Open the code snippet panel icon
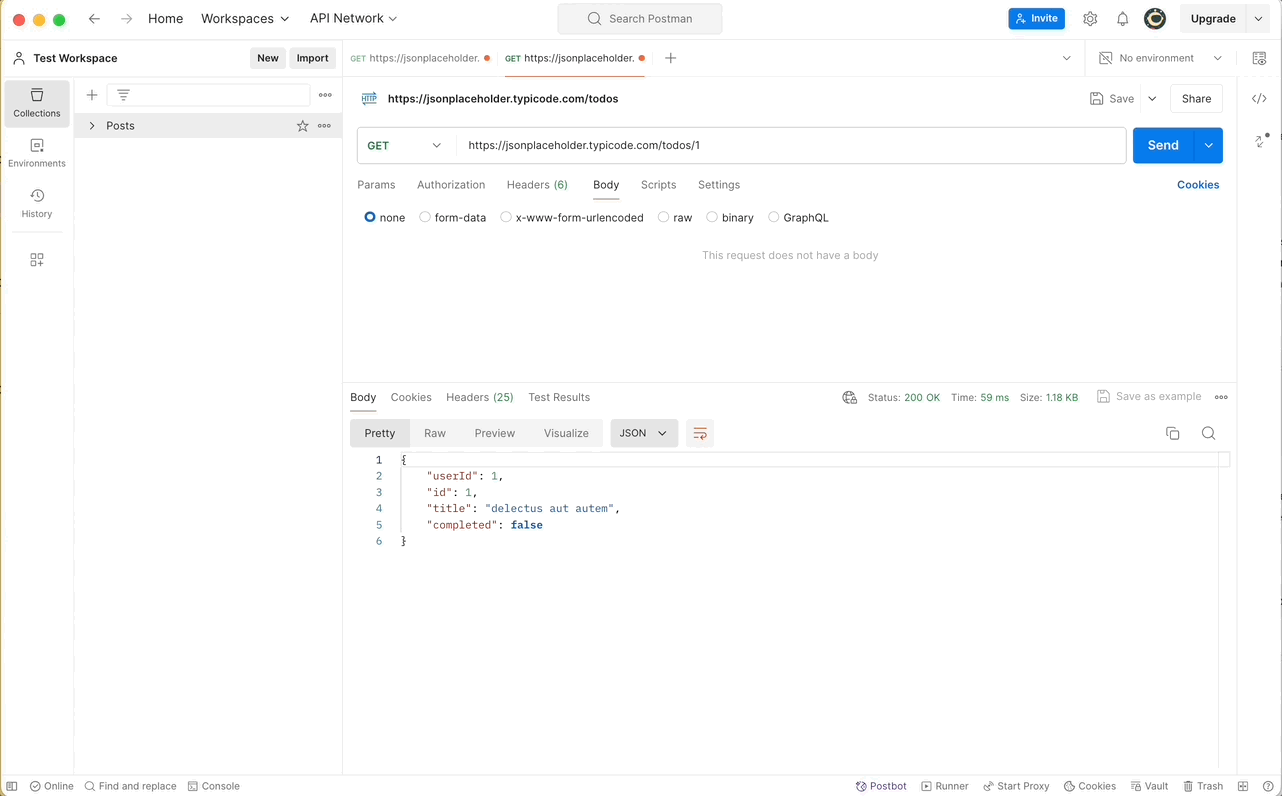The image size is (1282, 796). tap(1259, 98)
